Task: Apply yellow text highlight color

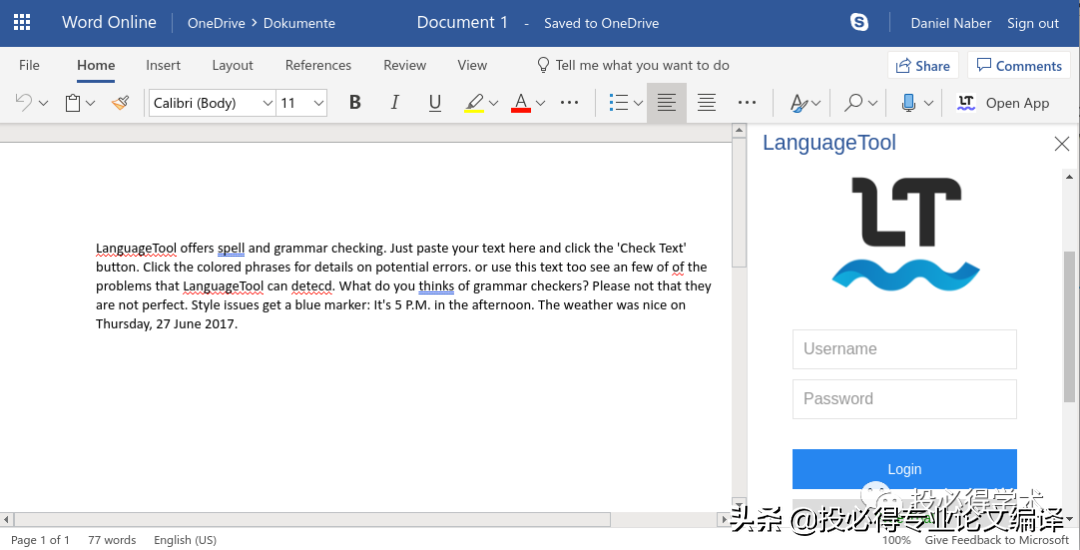Action: pos(474,103)
